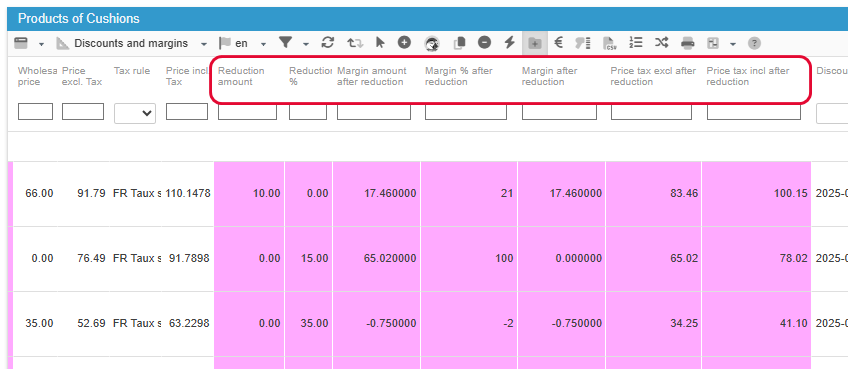Click the add-to-folder plus icon

[535, 43]
